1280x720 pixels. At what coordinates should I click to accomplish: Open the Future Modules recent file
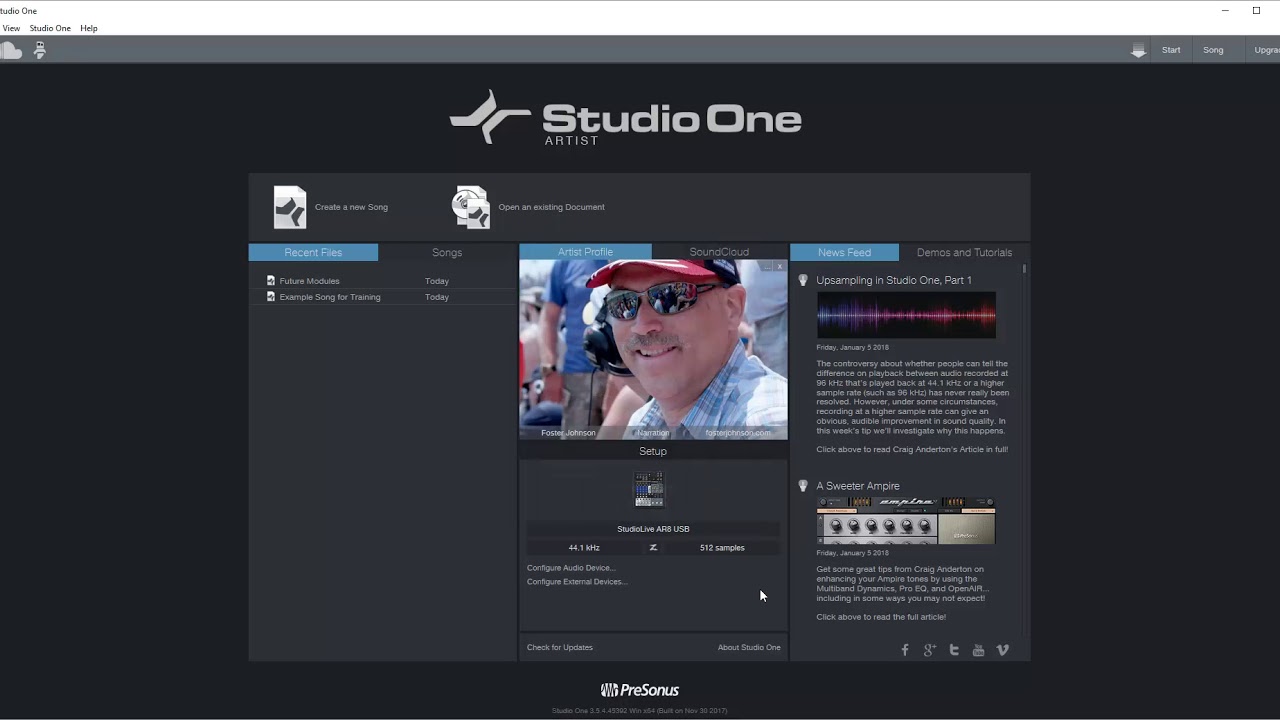point(383,281)
